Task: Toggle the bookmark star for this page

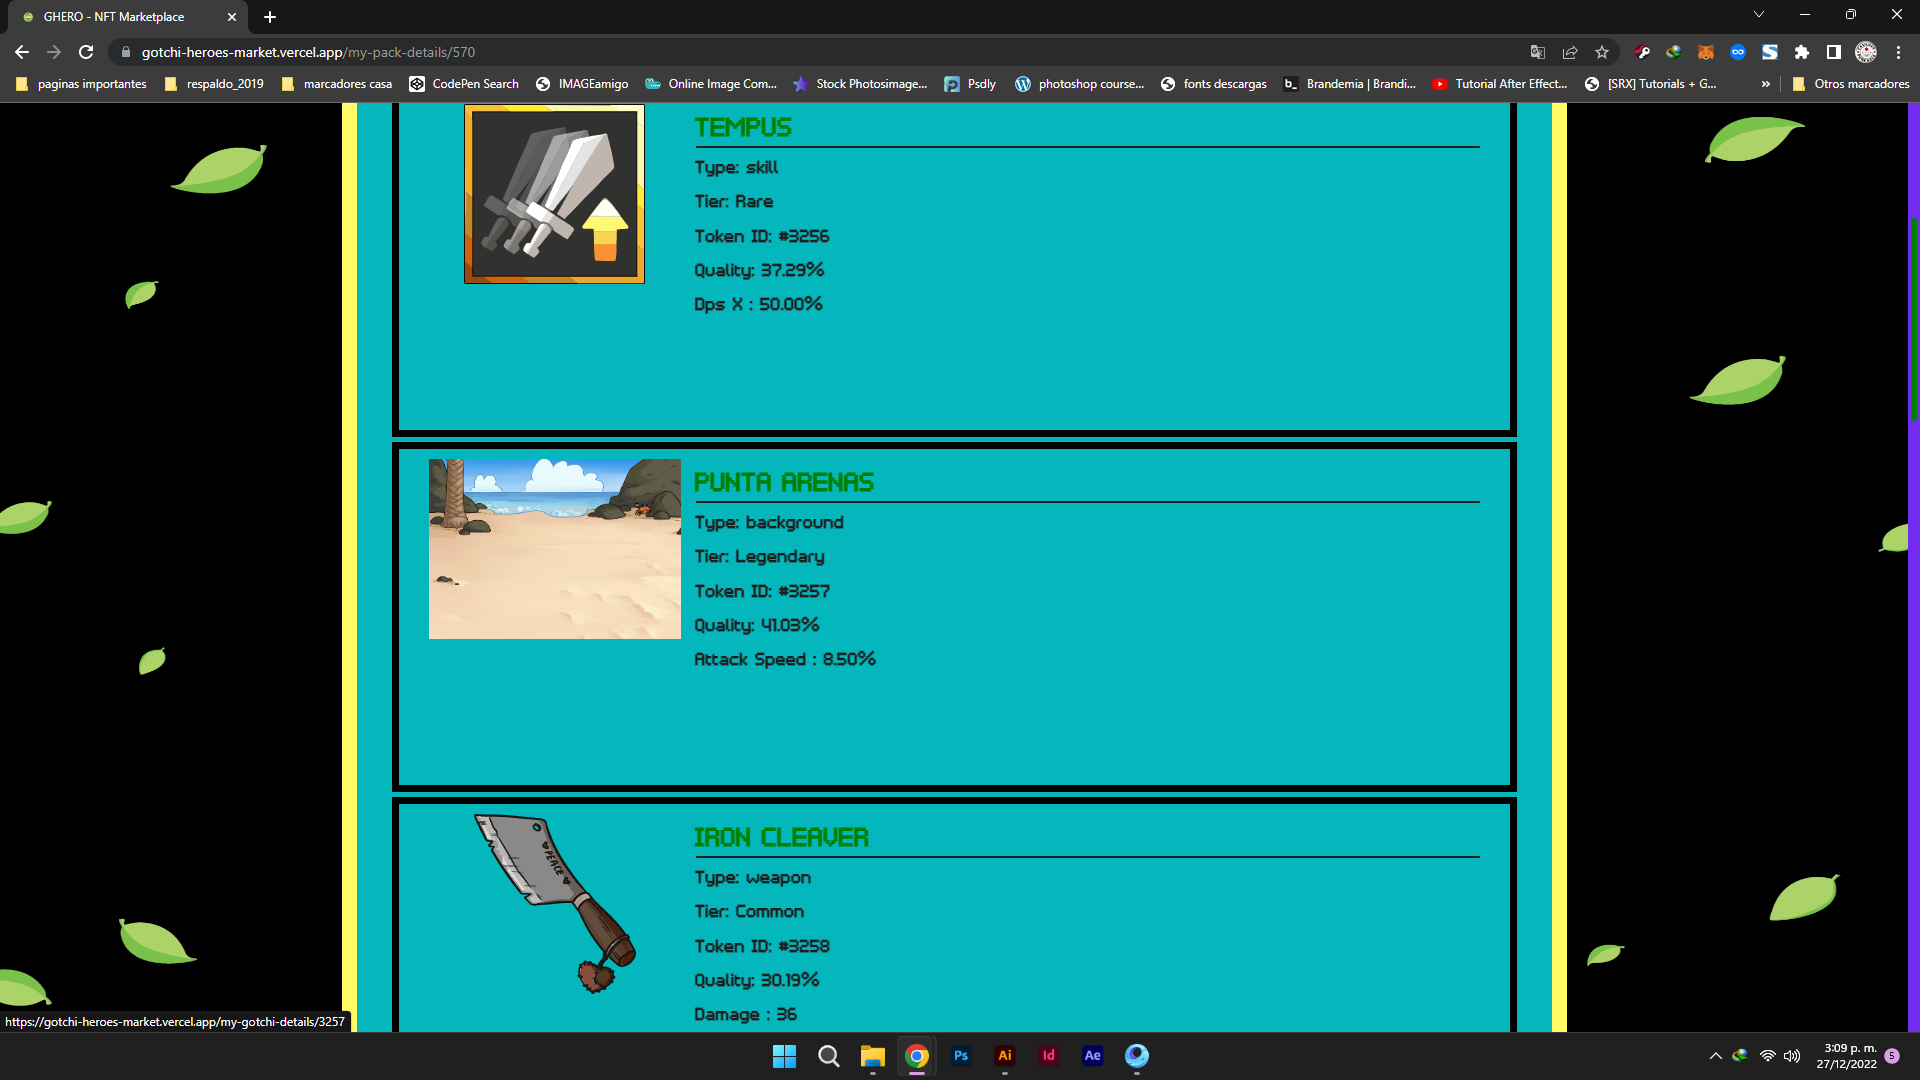Action: 1603,52
